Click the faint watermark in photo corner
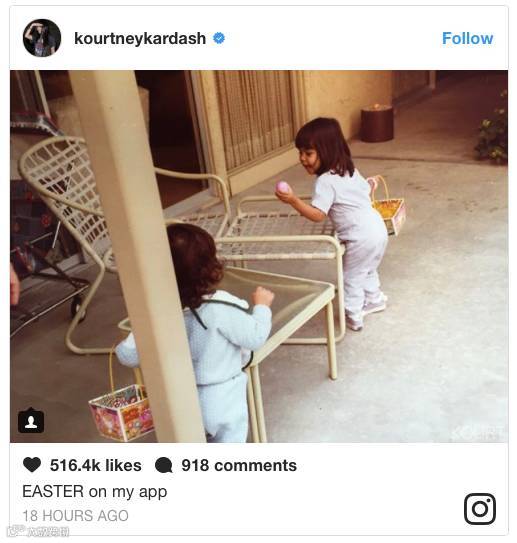The image size is (517, 543). coord(481,433)
